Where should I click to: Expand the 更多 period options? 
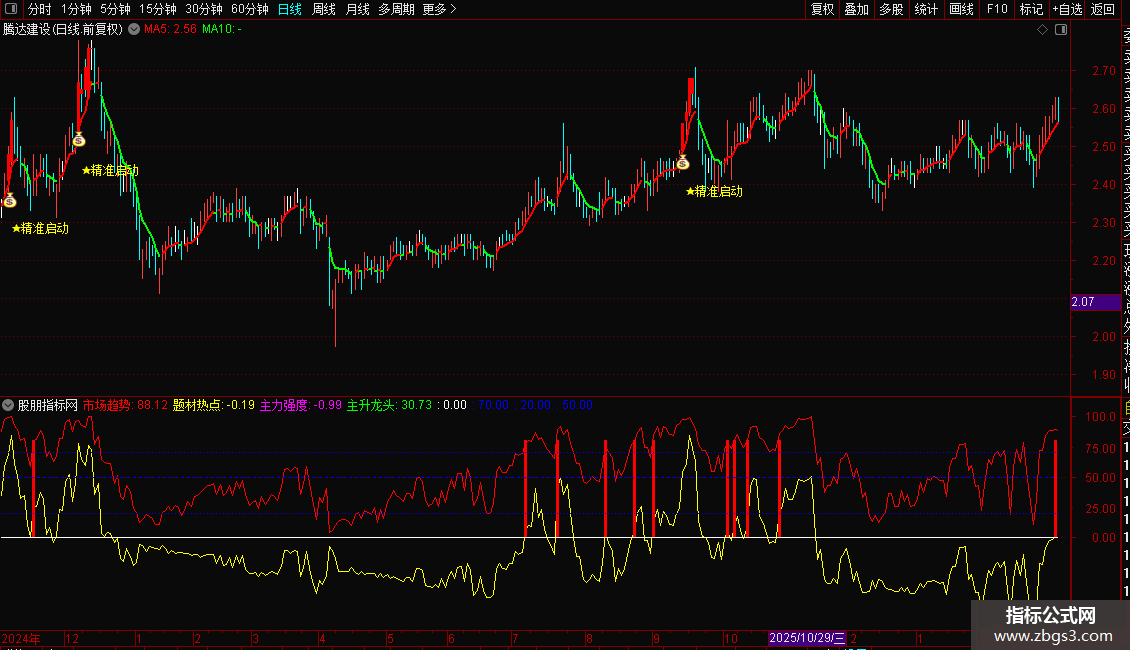(440, 9)
